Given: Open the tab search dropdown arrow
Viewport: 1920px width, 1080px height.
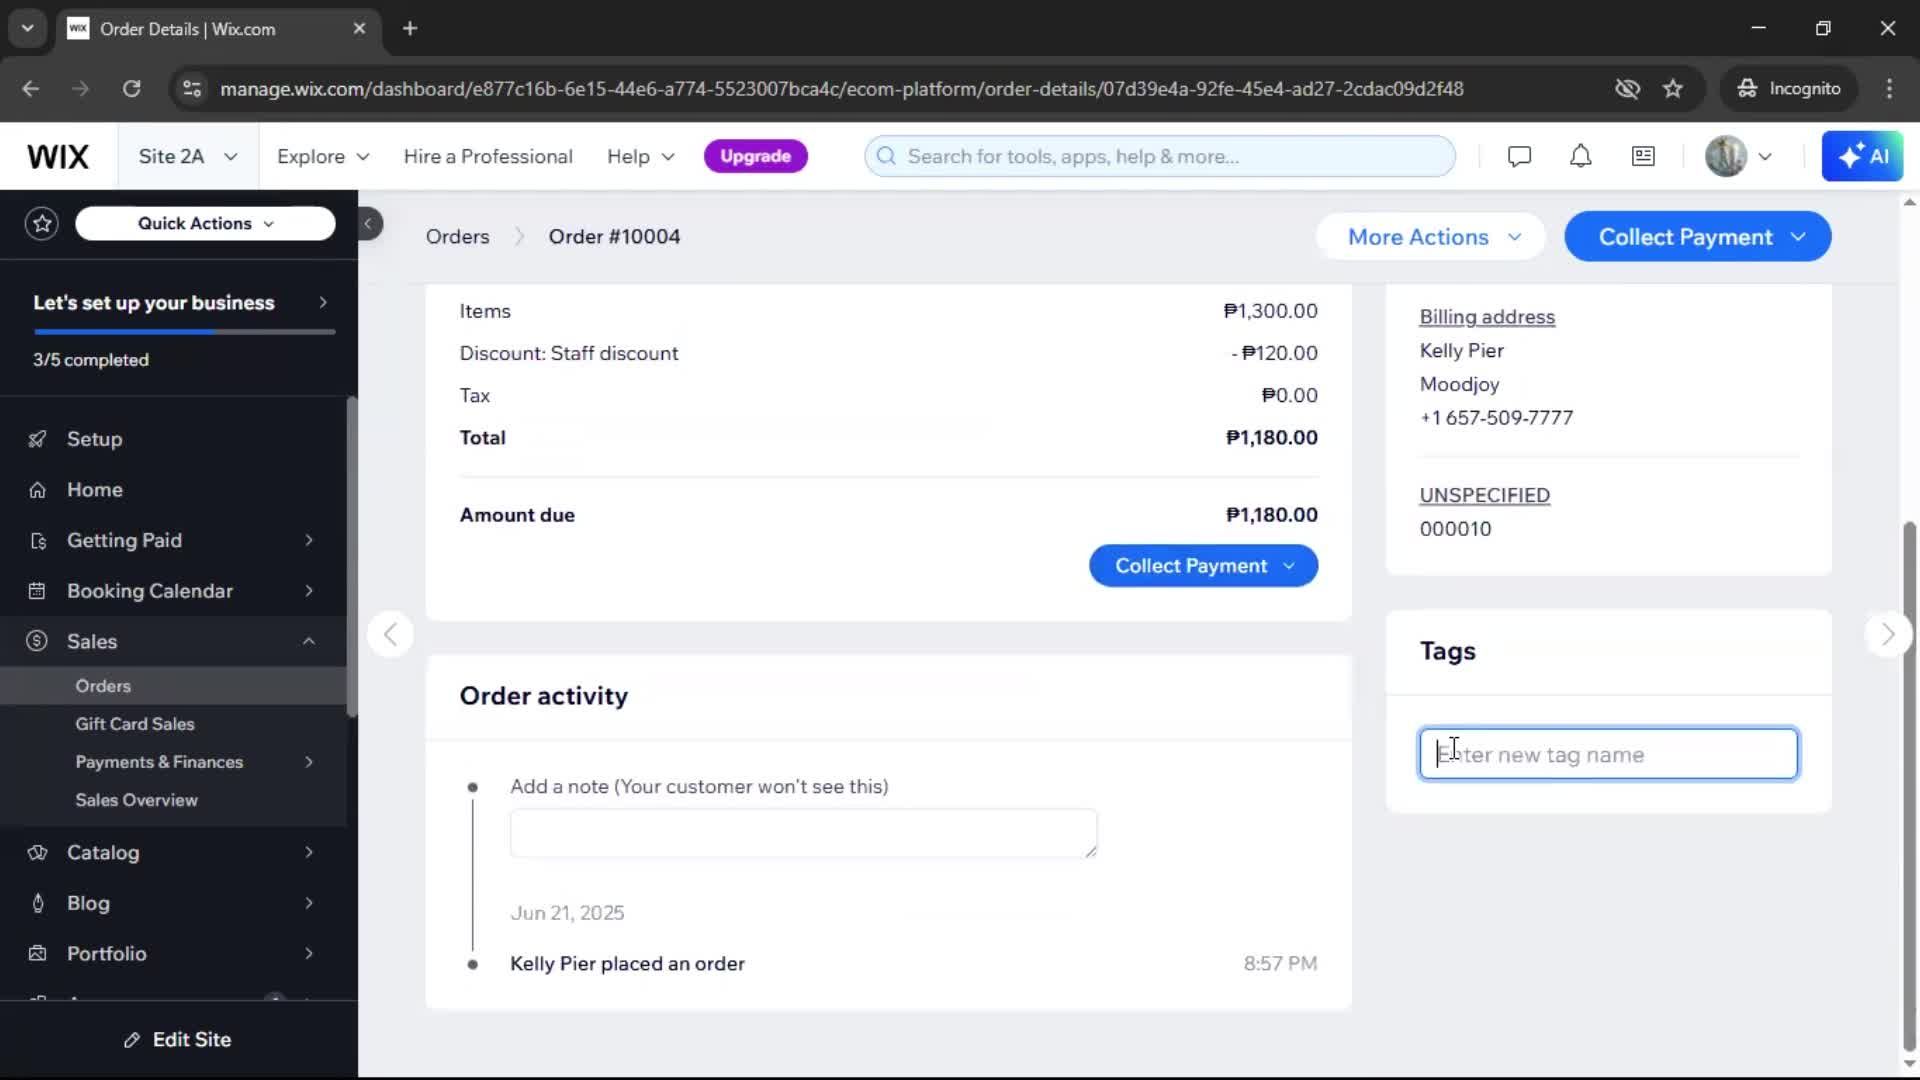Looking at the screenshot, I should [28, 29].
